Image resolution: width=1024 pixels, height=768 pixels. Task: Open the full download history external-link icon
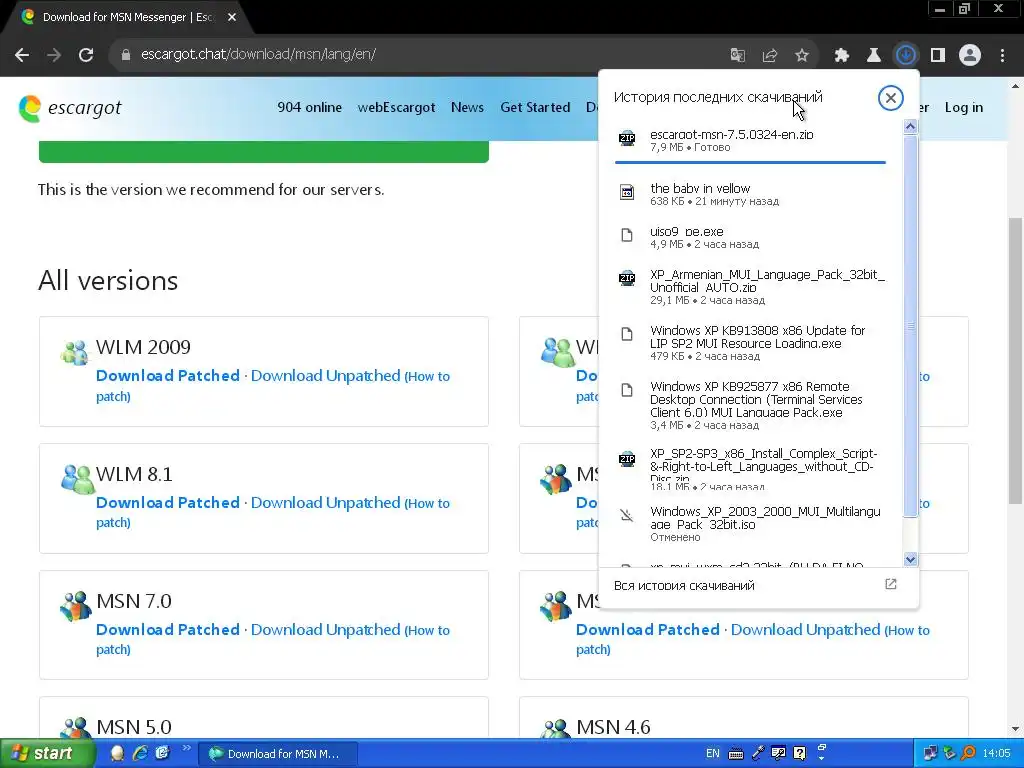pyautogui.click(x=891, y=584)
